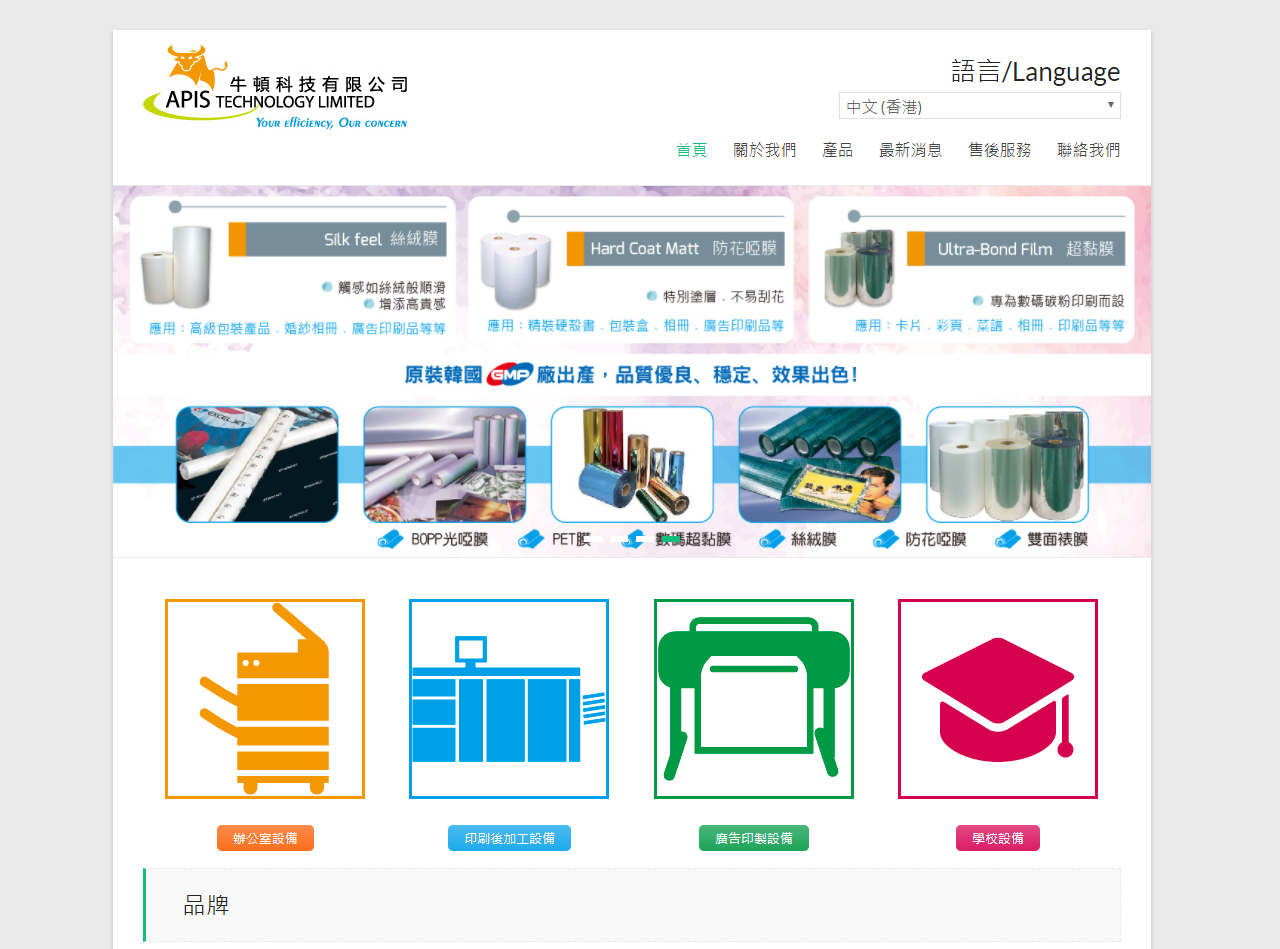Image resolution: width=1280 pixels, height=949 pixels.
Task: Open the 產品 menu item
Action: point(837,150)
